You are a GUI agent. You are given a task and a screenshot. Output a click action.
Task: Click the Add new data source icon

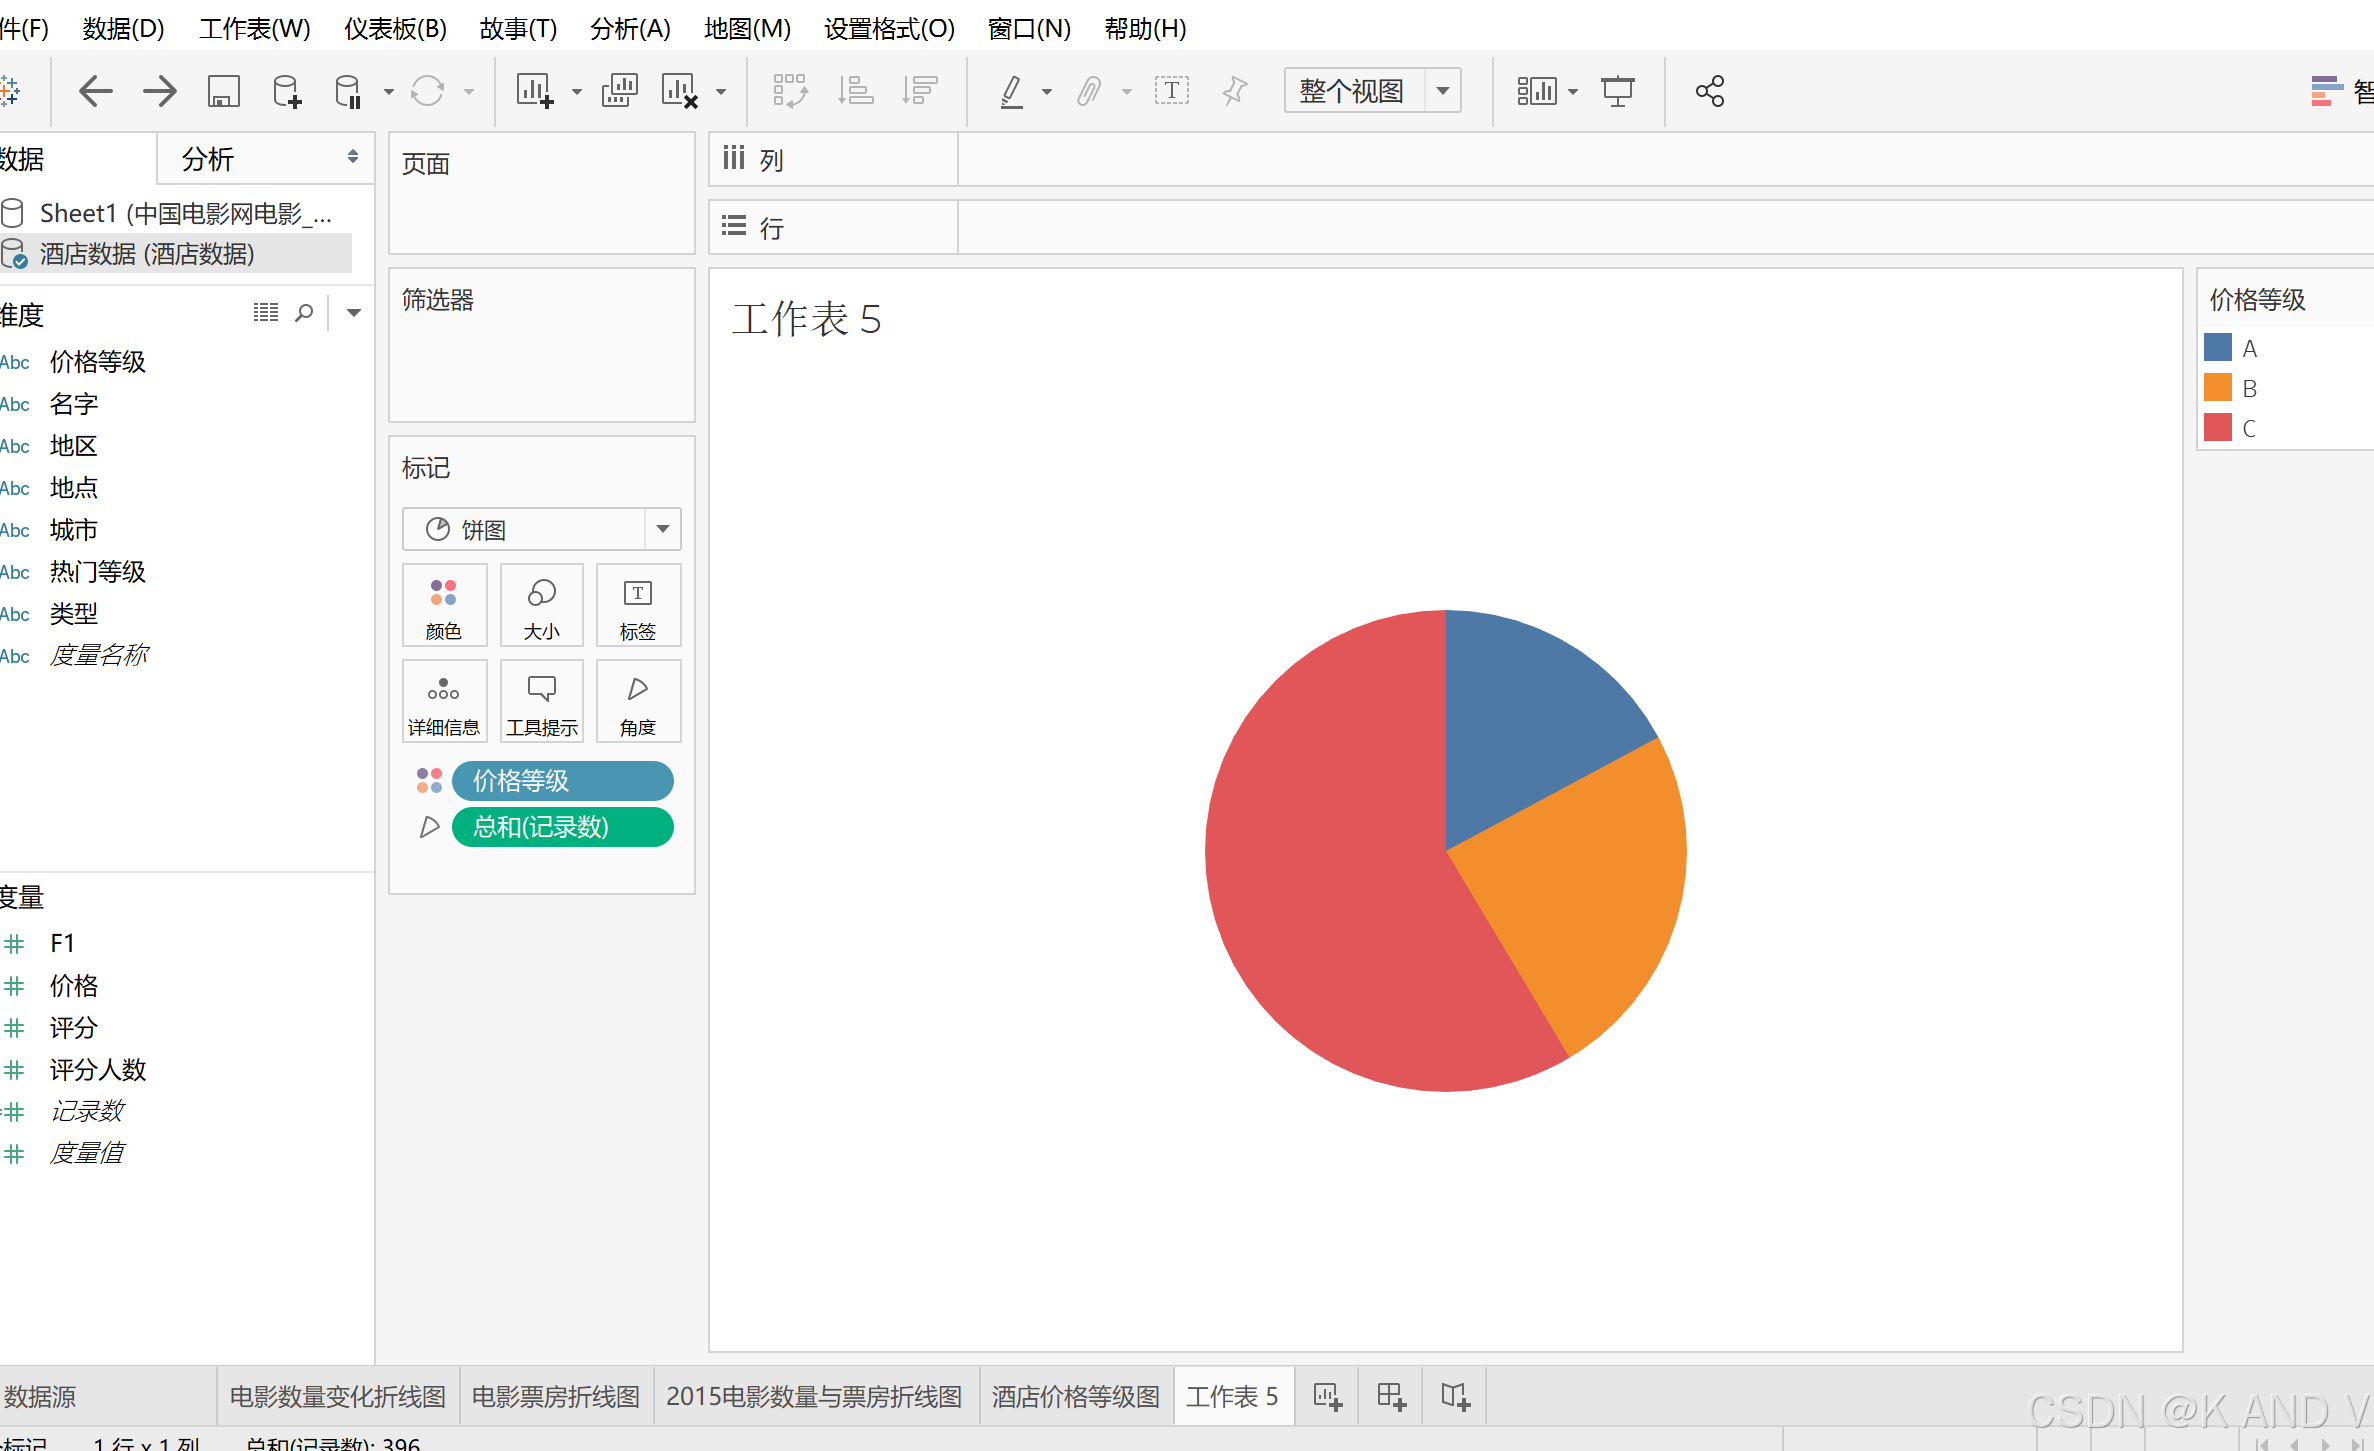(286, 91)
